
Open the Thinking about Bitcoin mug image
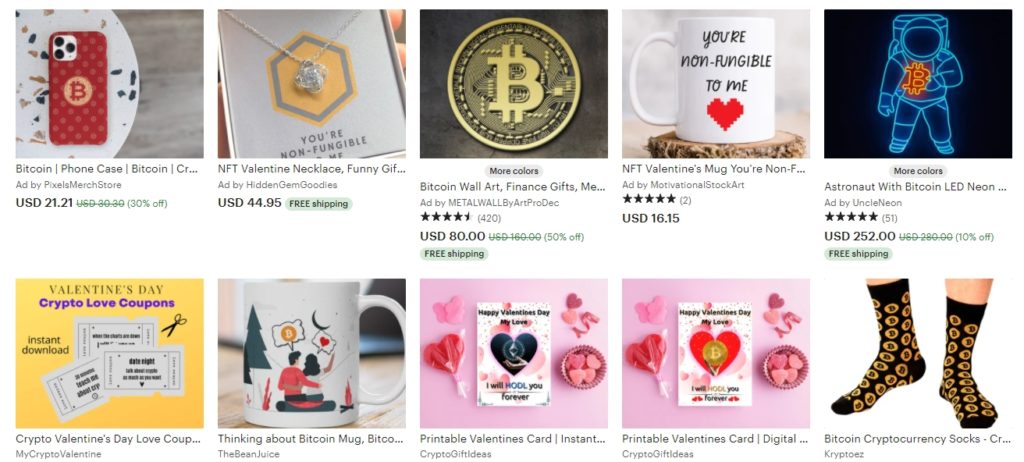tap(312, 354)
